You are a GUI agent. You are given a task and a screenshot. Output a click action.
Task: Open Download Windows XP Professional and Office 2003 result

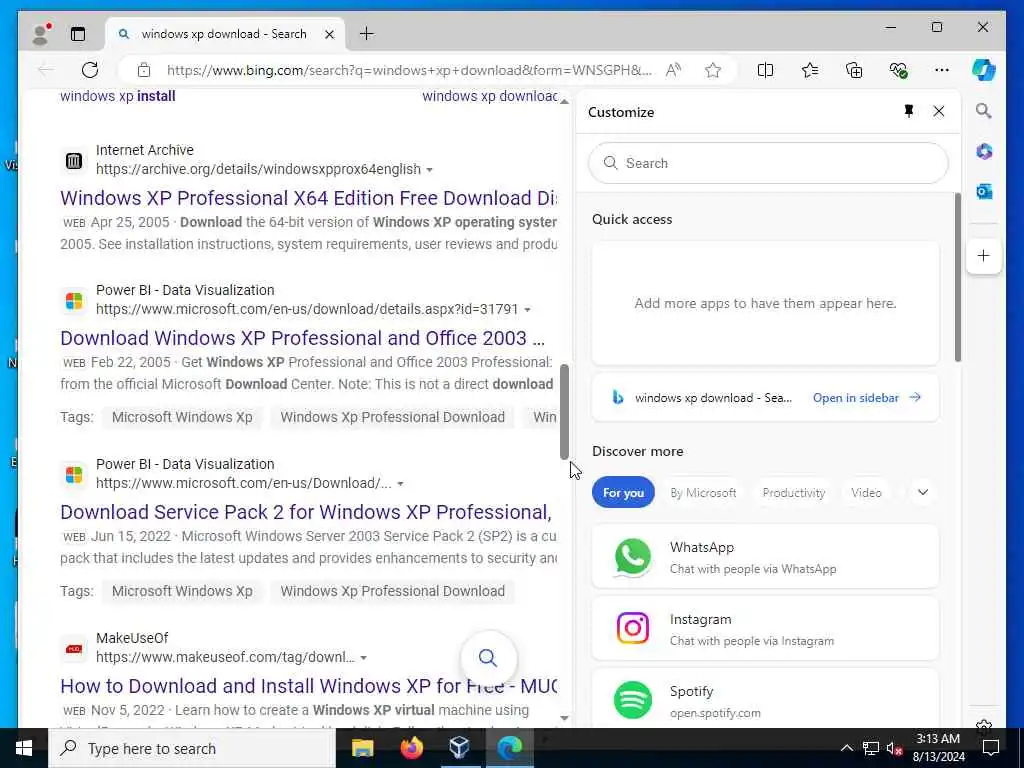(x=302, y=338)
